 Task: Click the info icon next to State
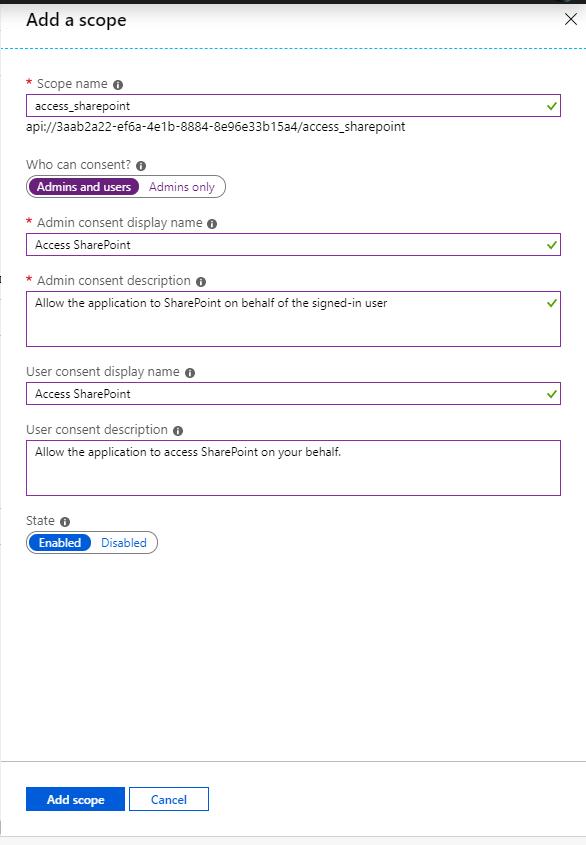click(x=65, y=522)
